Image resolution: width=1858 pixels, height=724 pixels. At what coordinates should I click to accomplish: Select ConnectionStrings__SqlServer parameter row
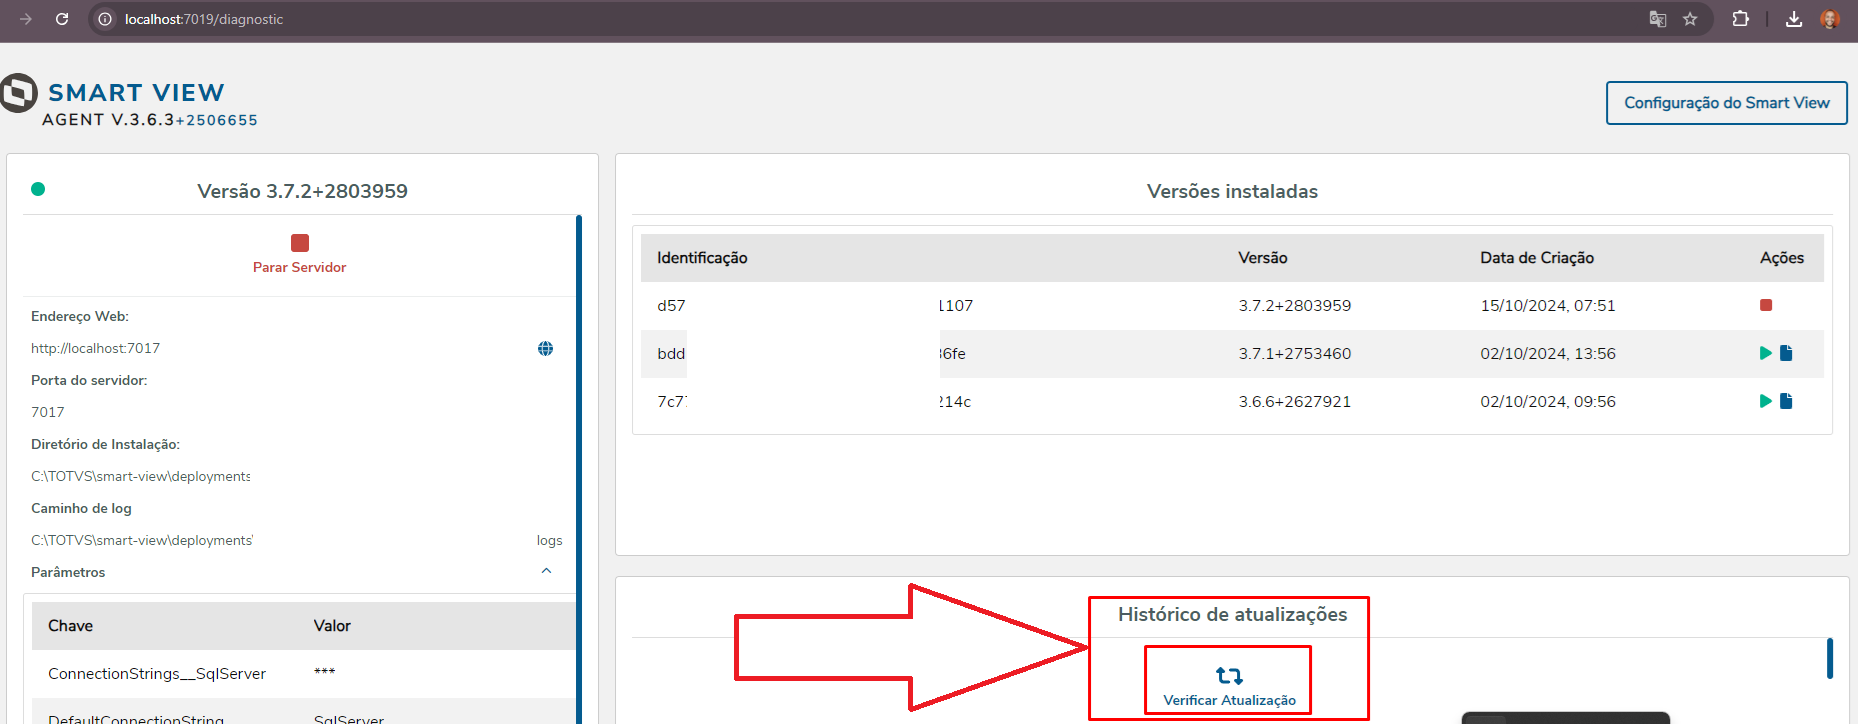[x=303, y=674]
